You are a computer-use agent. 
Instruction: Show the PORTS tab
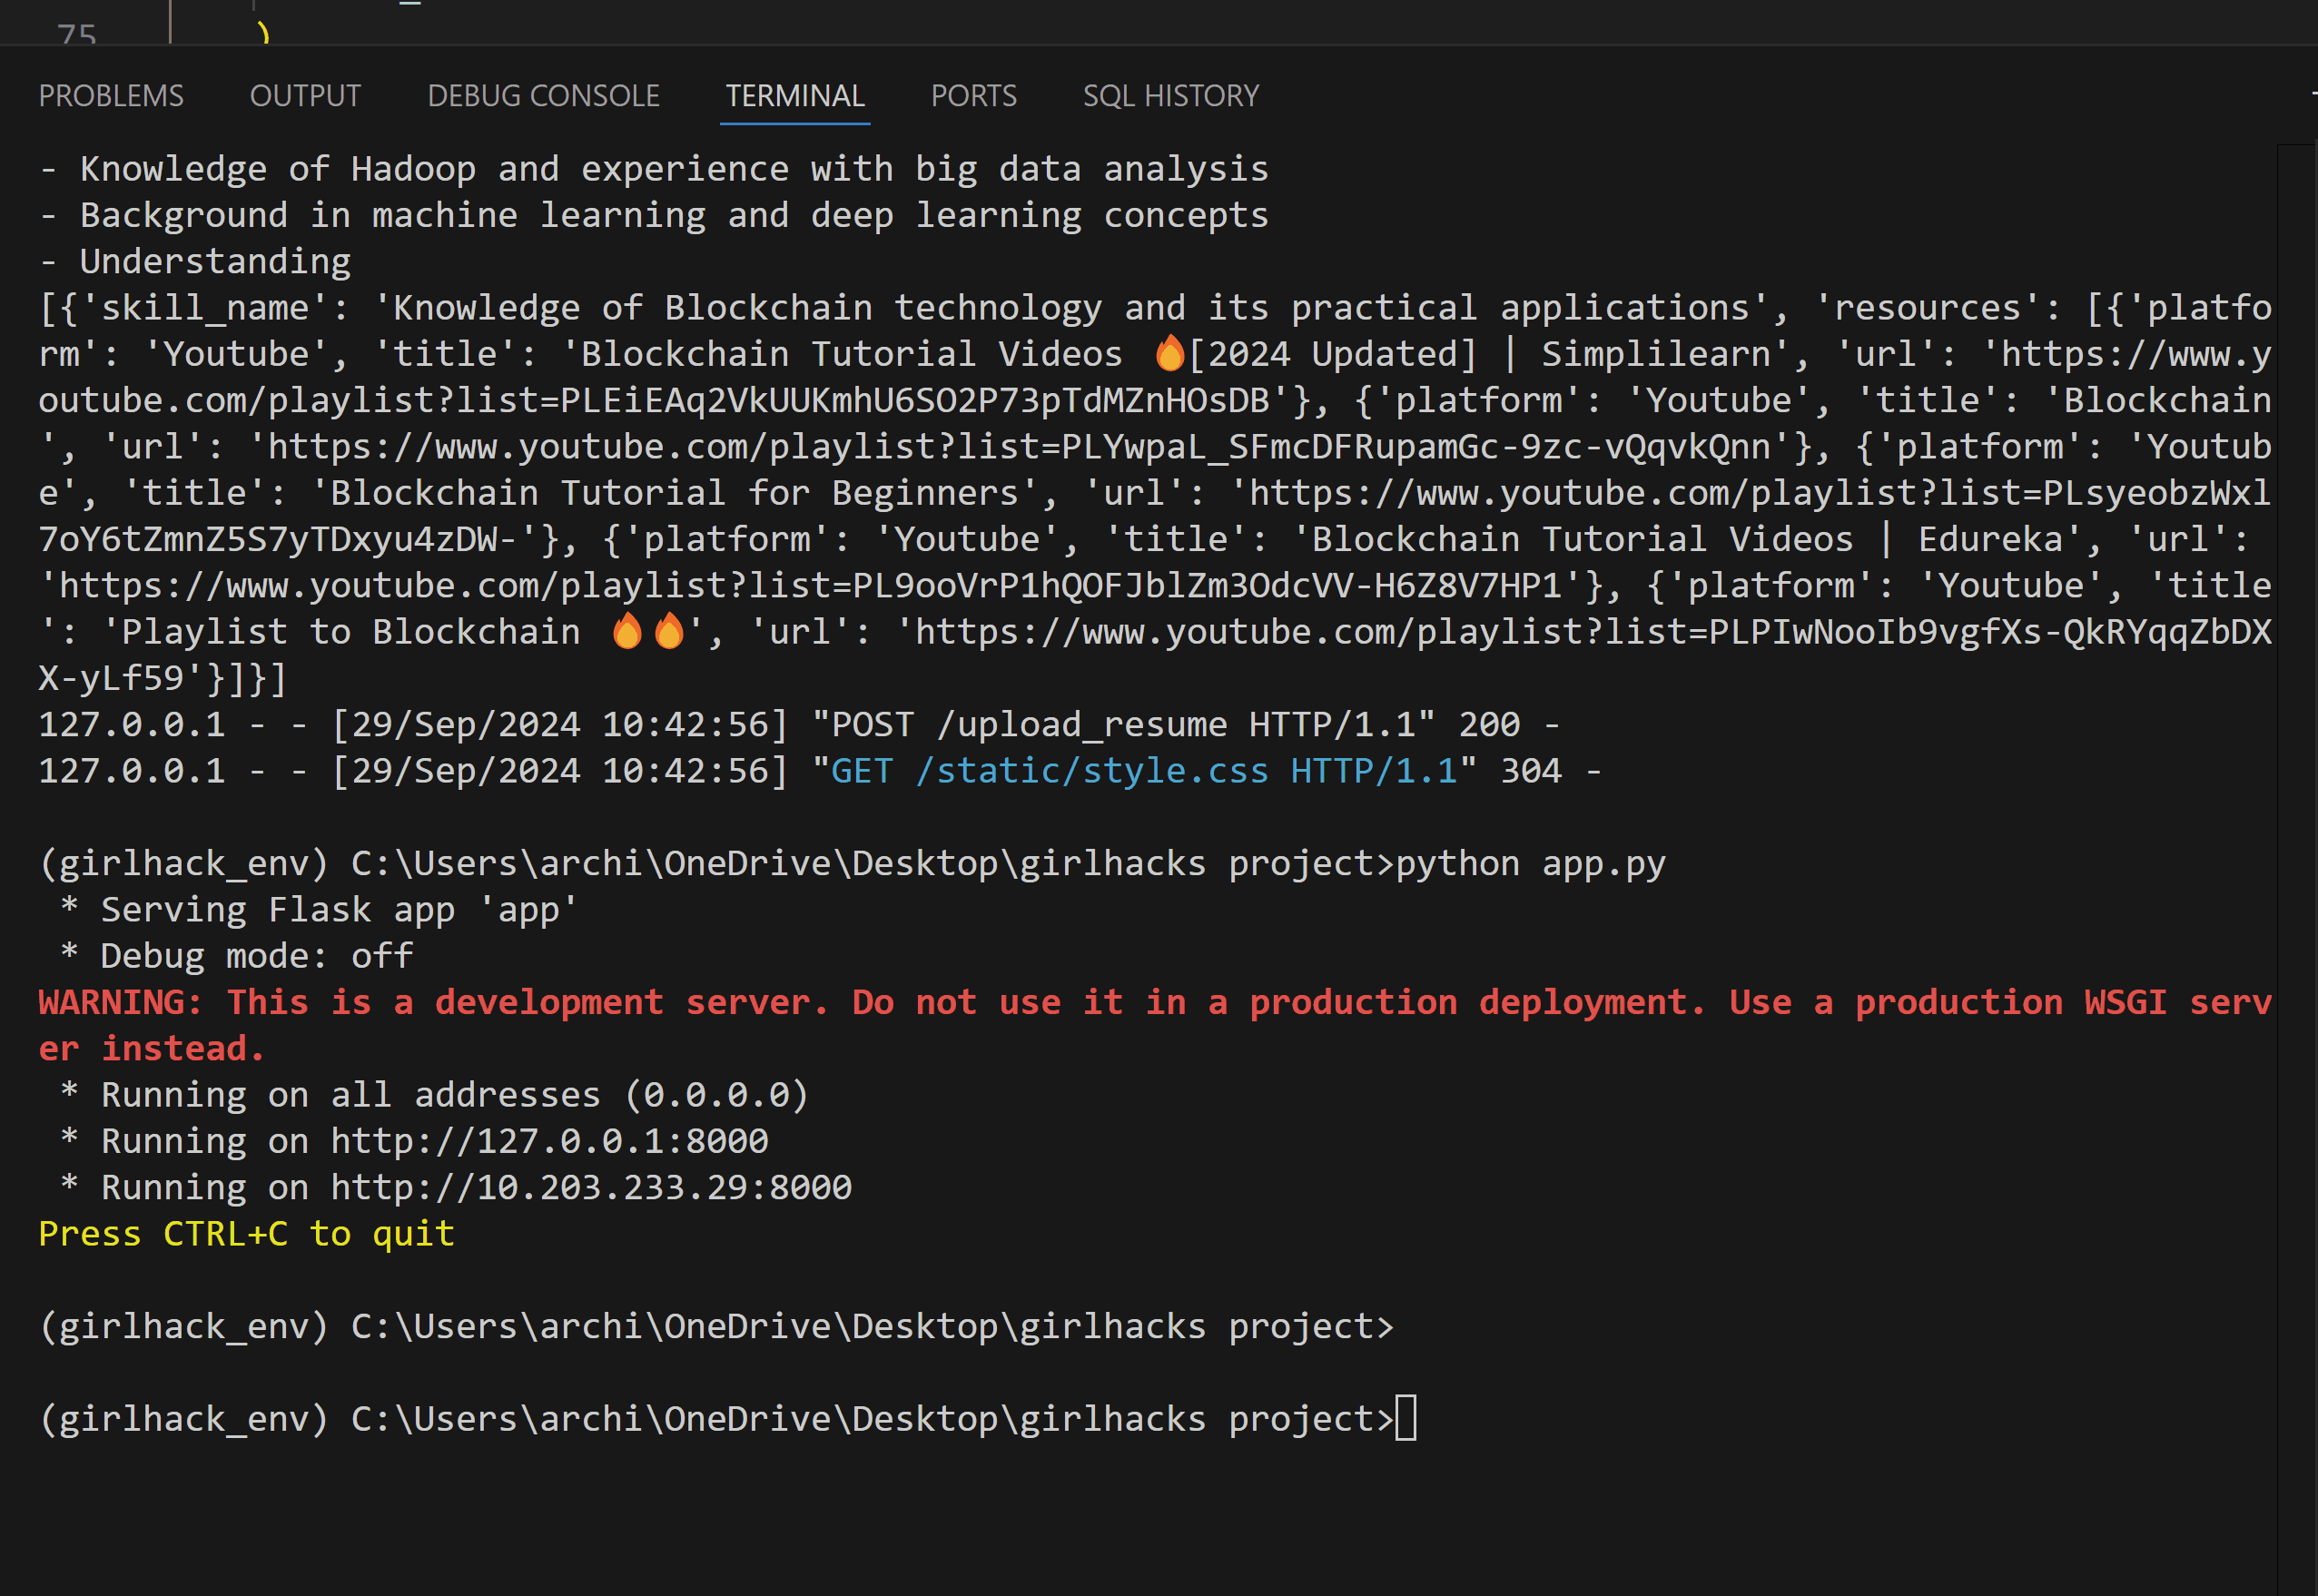pos(973,96)
